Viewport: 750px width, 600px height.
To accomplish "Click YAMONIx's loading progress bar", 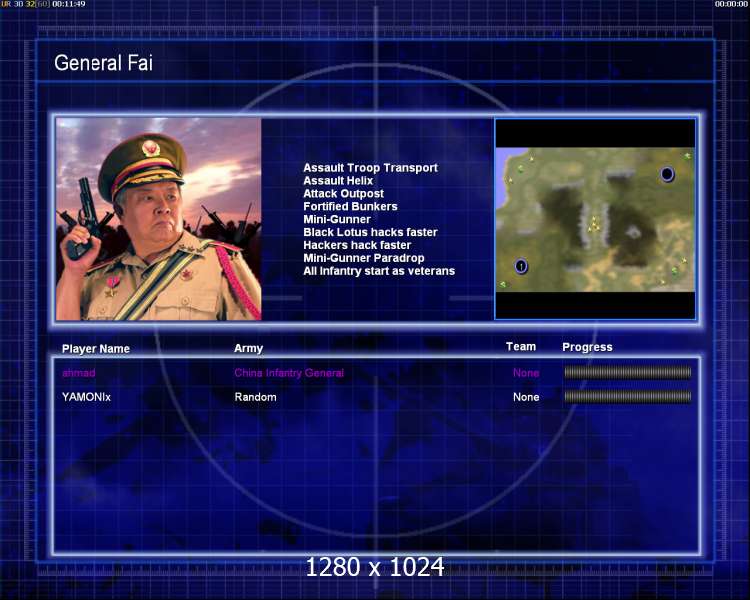I will 628,397.
